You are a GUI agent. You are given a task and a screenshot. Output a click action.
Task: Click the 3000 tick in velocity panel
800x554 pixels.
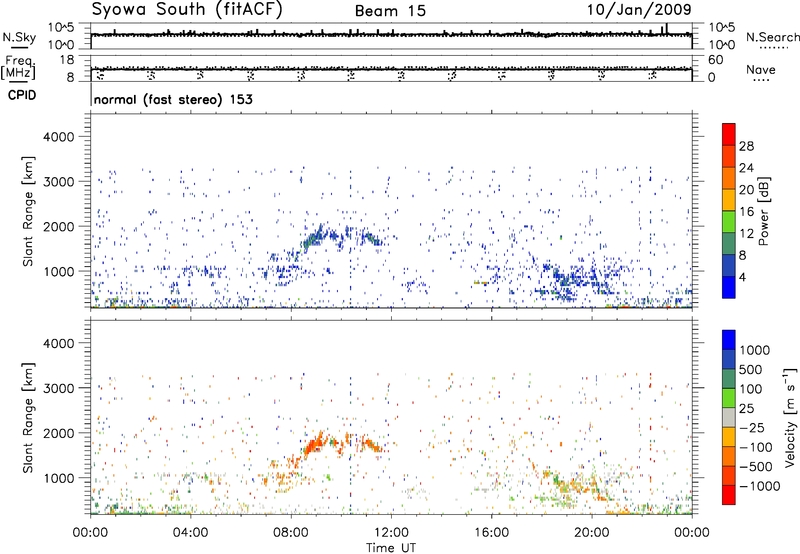pos(58,388)
